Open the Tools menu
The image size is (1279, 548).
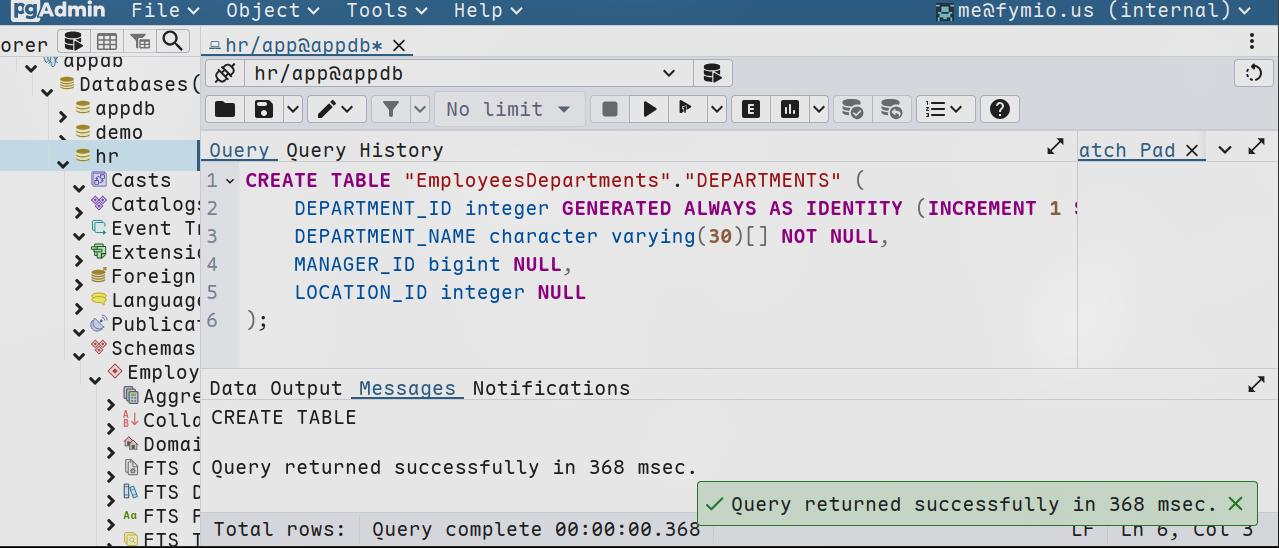tap(387, 11)
